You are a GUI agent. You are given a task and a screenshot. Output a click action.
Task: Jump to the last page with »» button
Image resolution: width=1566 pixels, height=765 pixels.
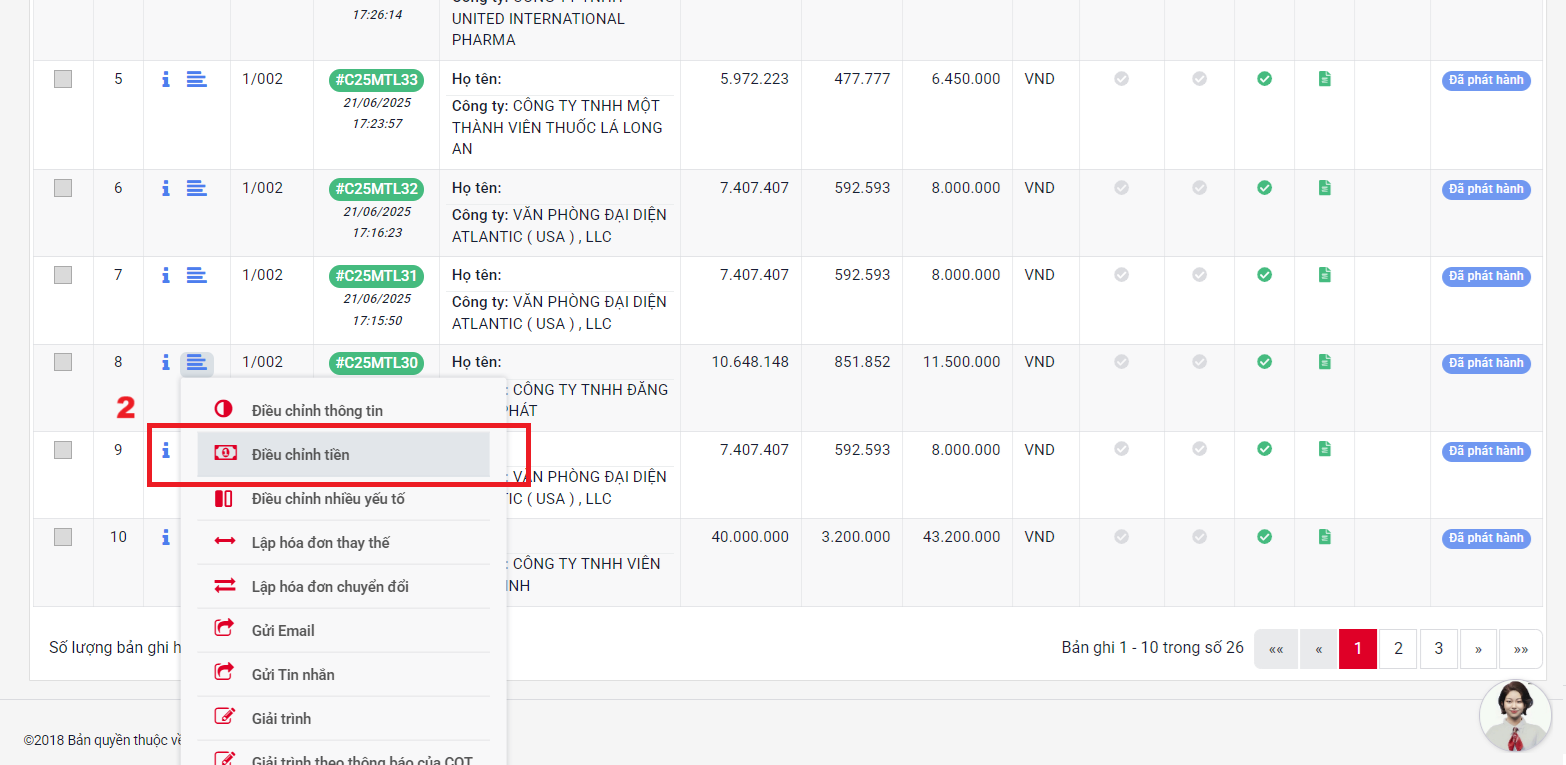(x=1520, y=648)
